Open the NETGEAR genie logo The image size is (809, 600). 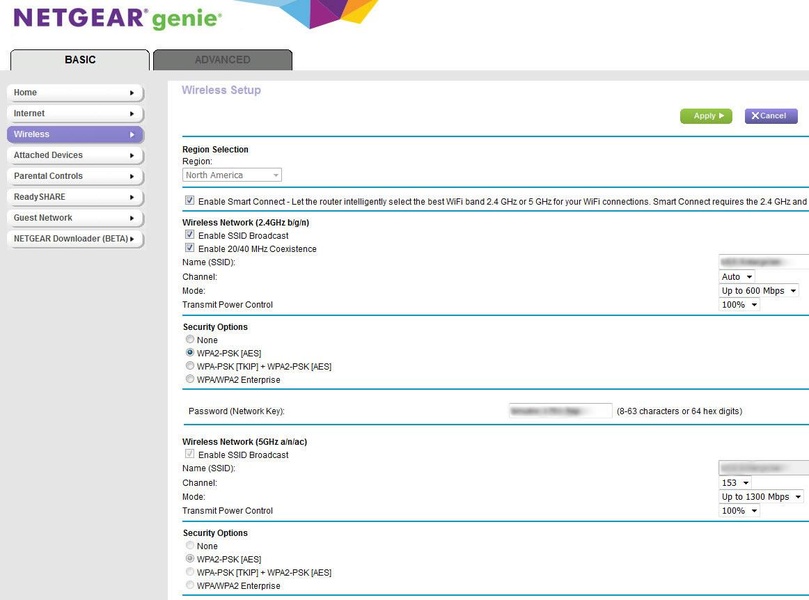click(118, 18)
